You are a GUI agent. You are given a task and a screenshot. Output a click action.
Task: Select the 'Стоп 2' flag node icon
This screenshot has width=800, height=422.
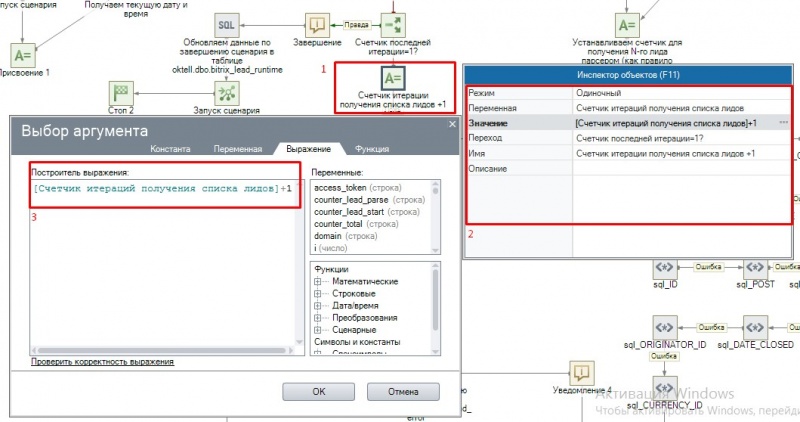pos(121,93)
